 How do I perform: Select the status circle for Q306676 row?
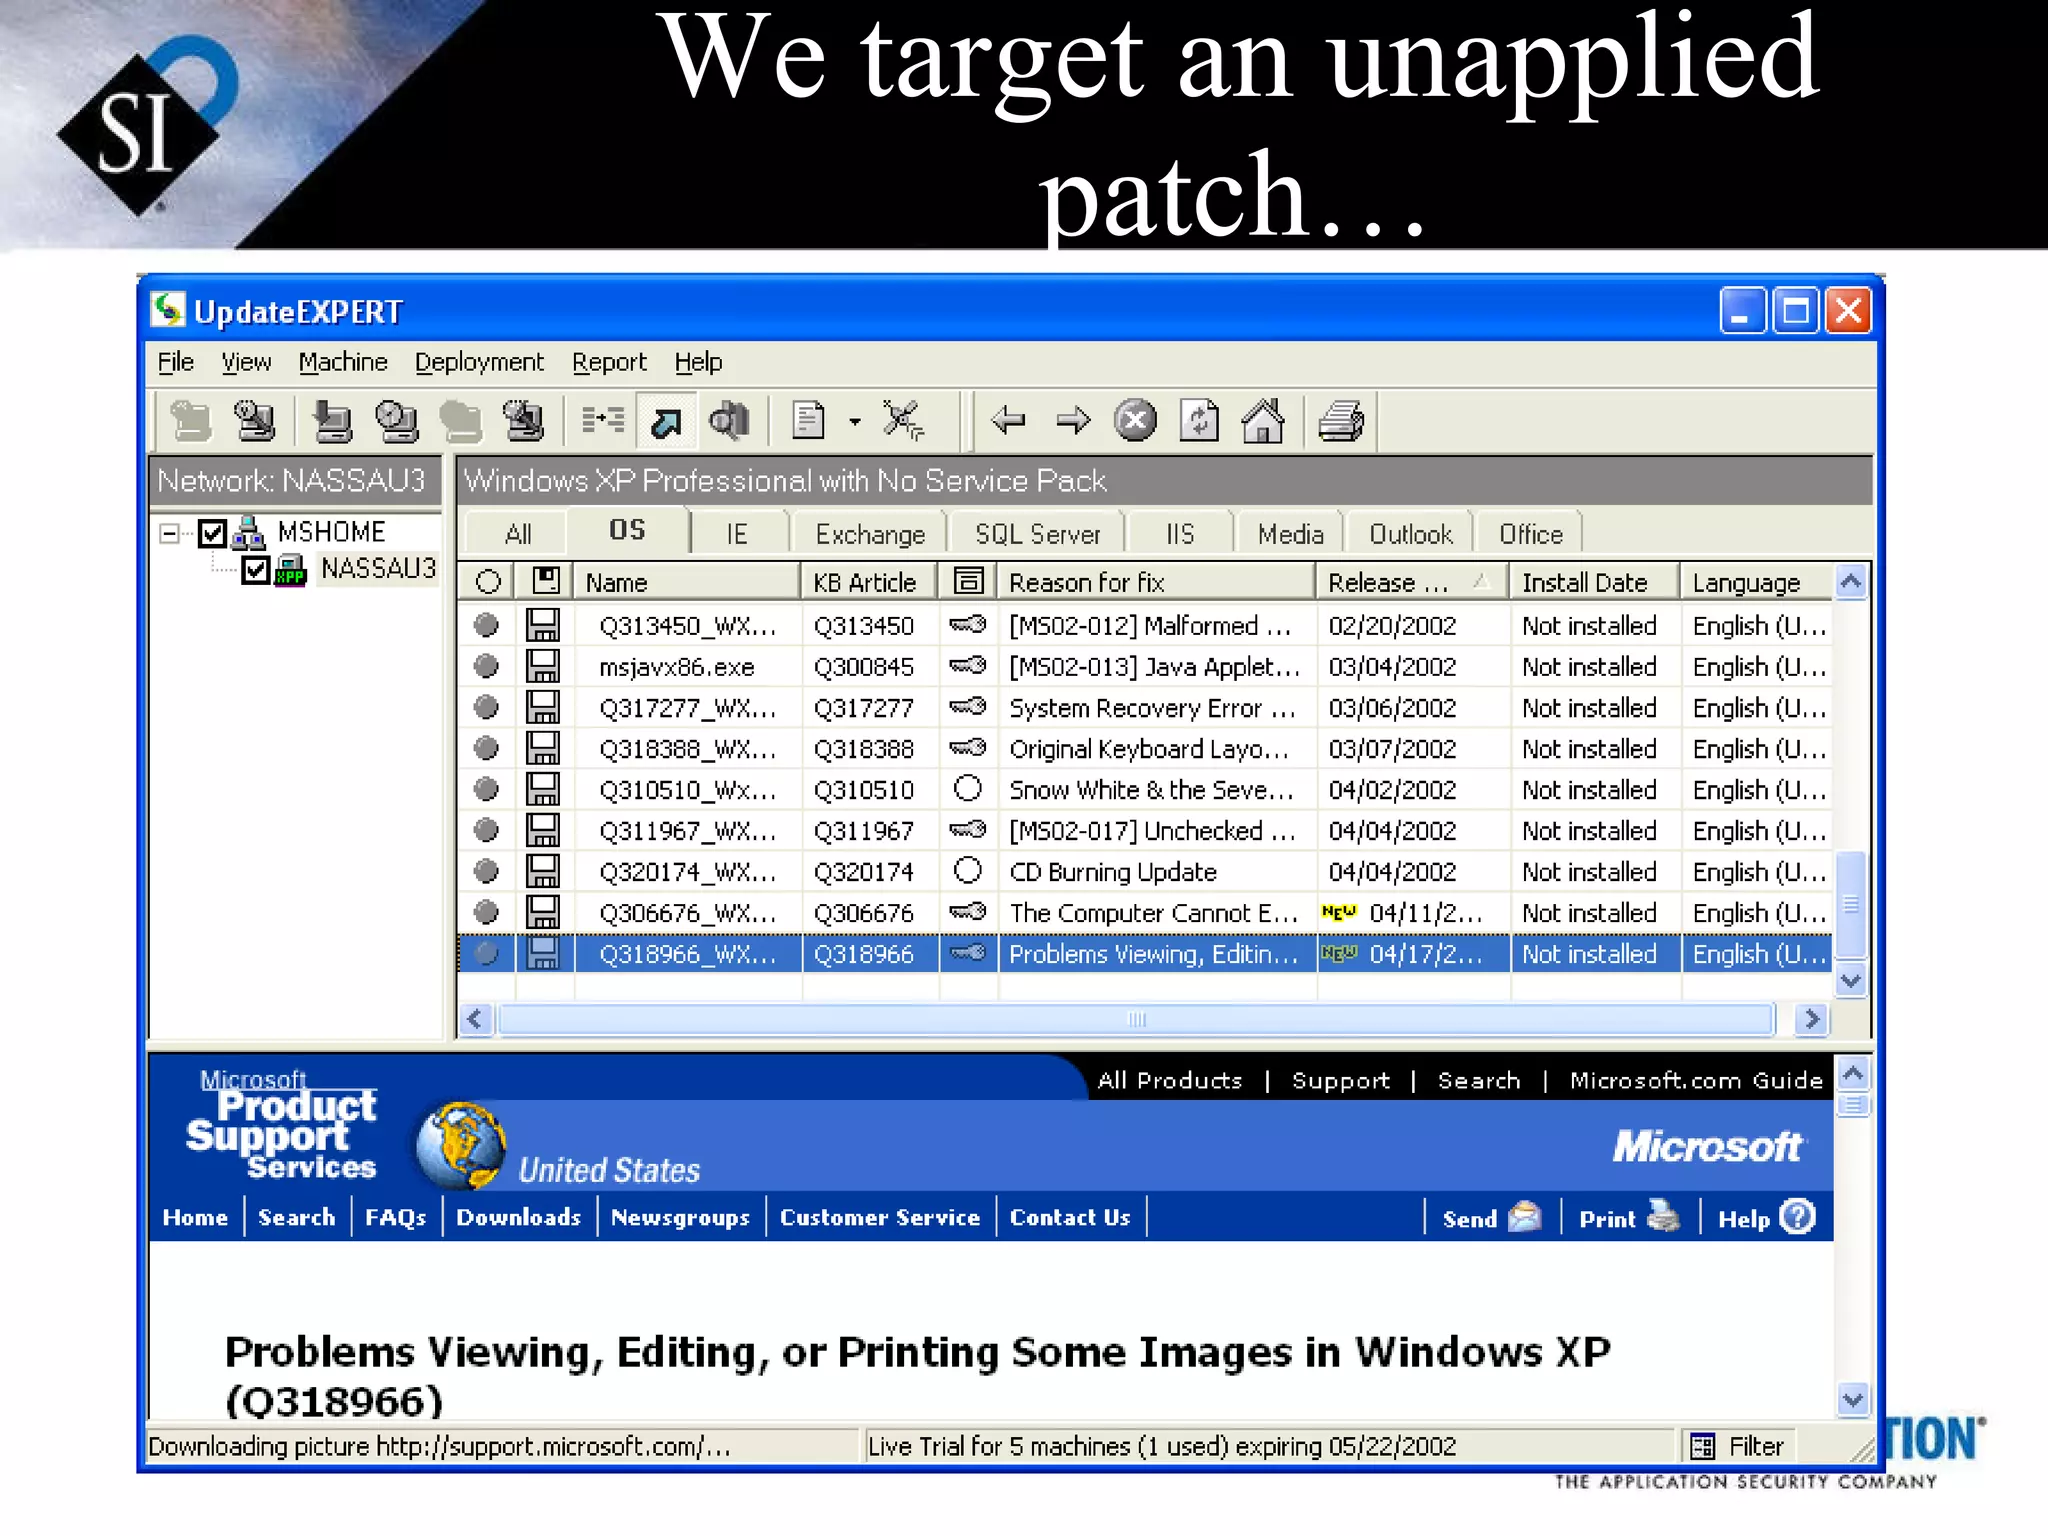(486, 912)
